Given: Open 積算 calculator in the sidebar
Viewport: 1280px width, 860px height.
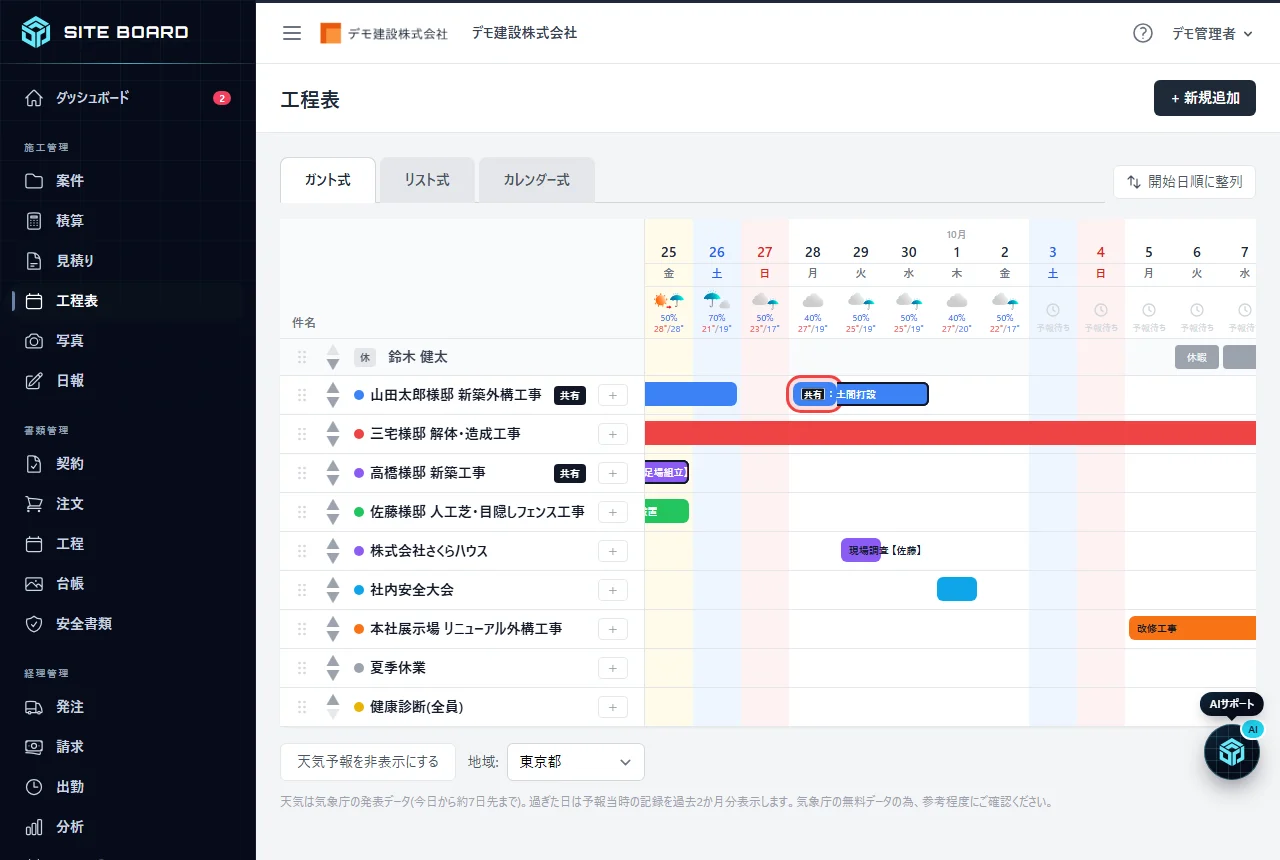Looking at the screenshot, I should (x=128, y=221).
